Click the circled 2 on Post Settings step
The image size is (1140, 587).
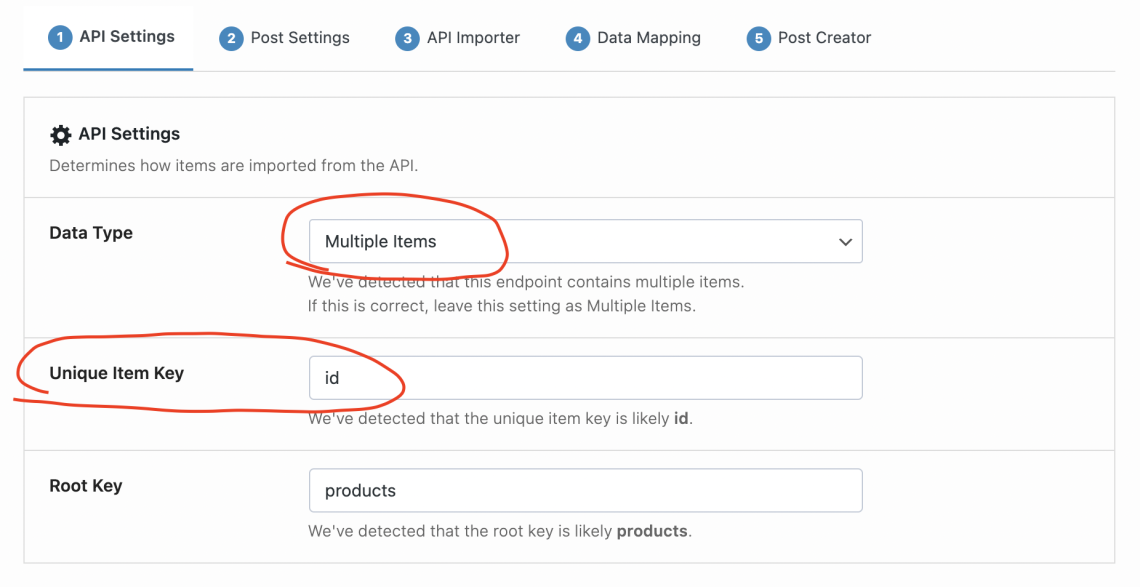click(232, 38)
